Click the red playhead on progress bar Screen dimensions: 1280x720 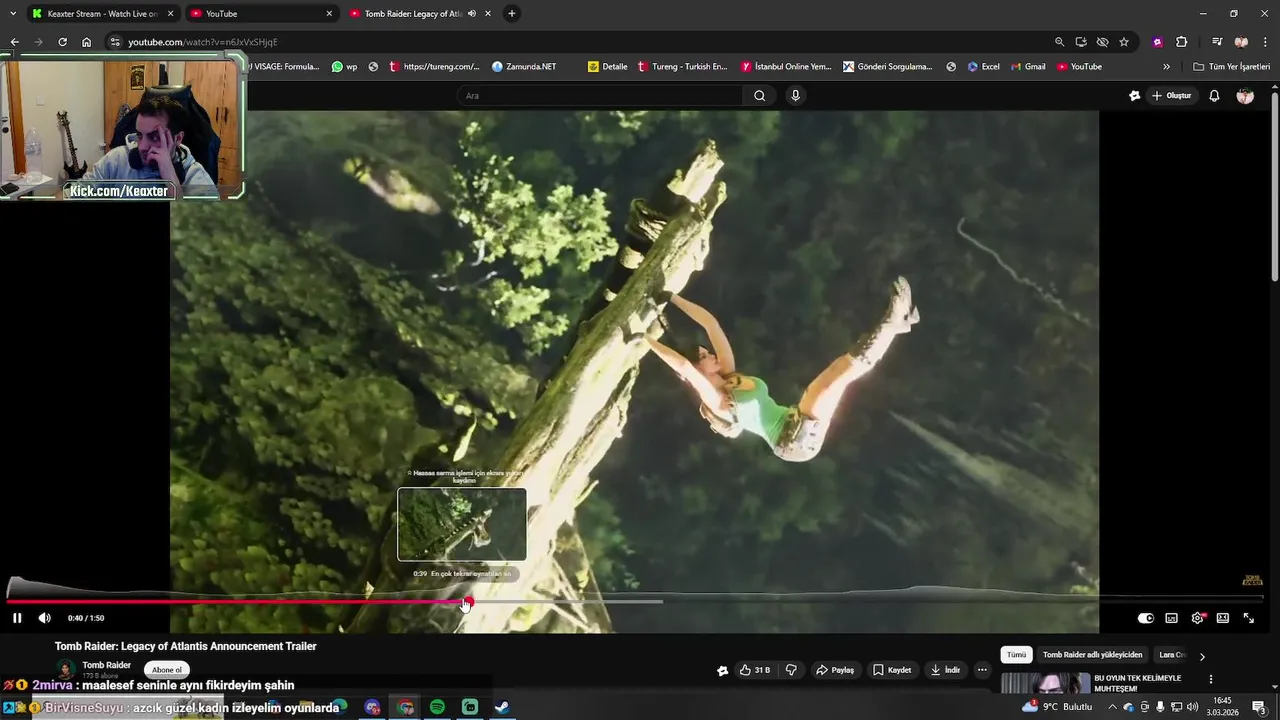[x=467, y=602]
